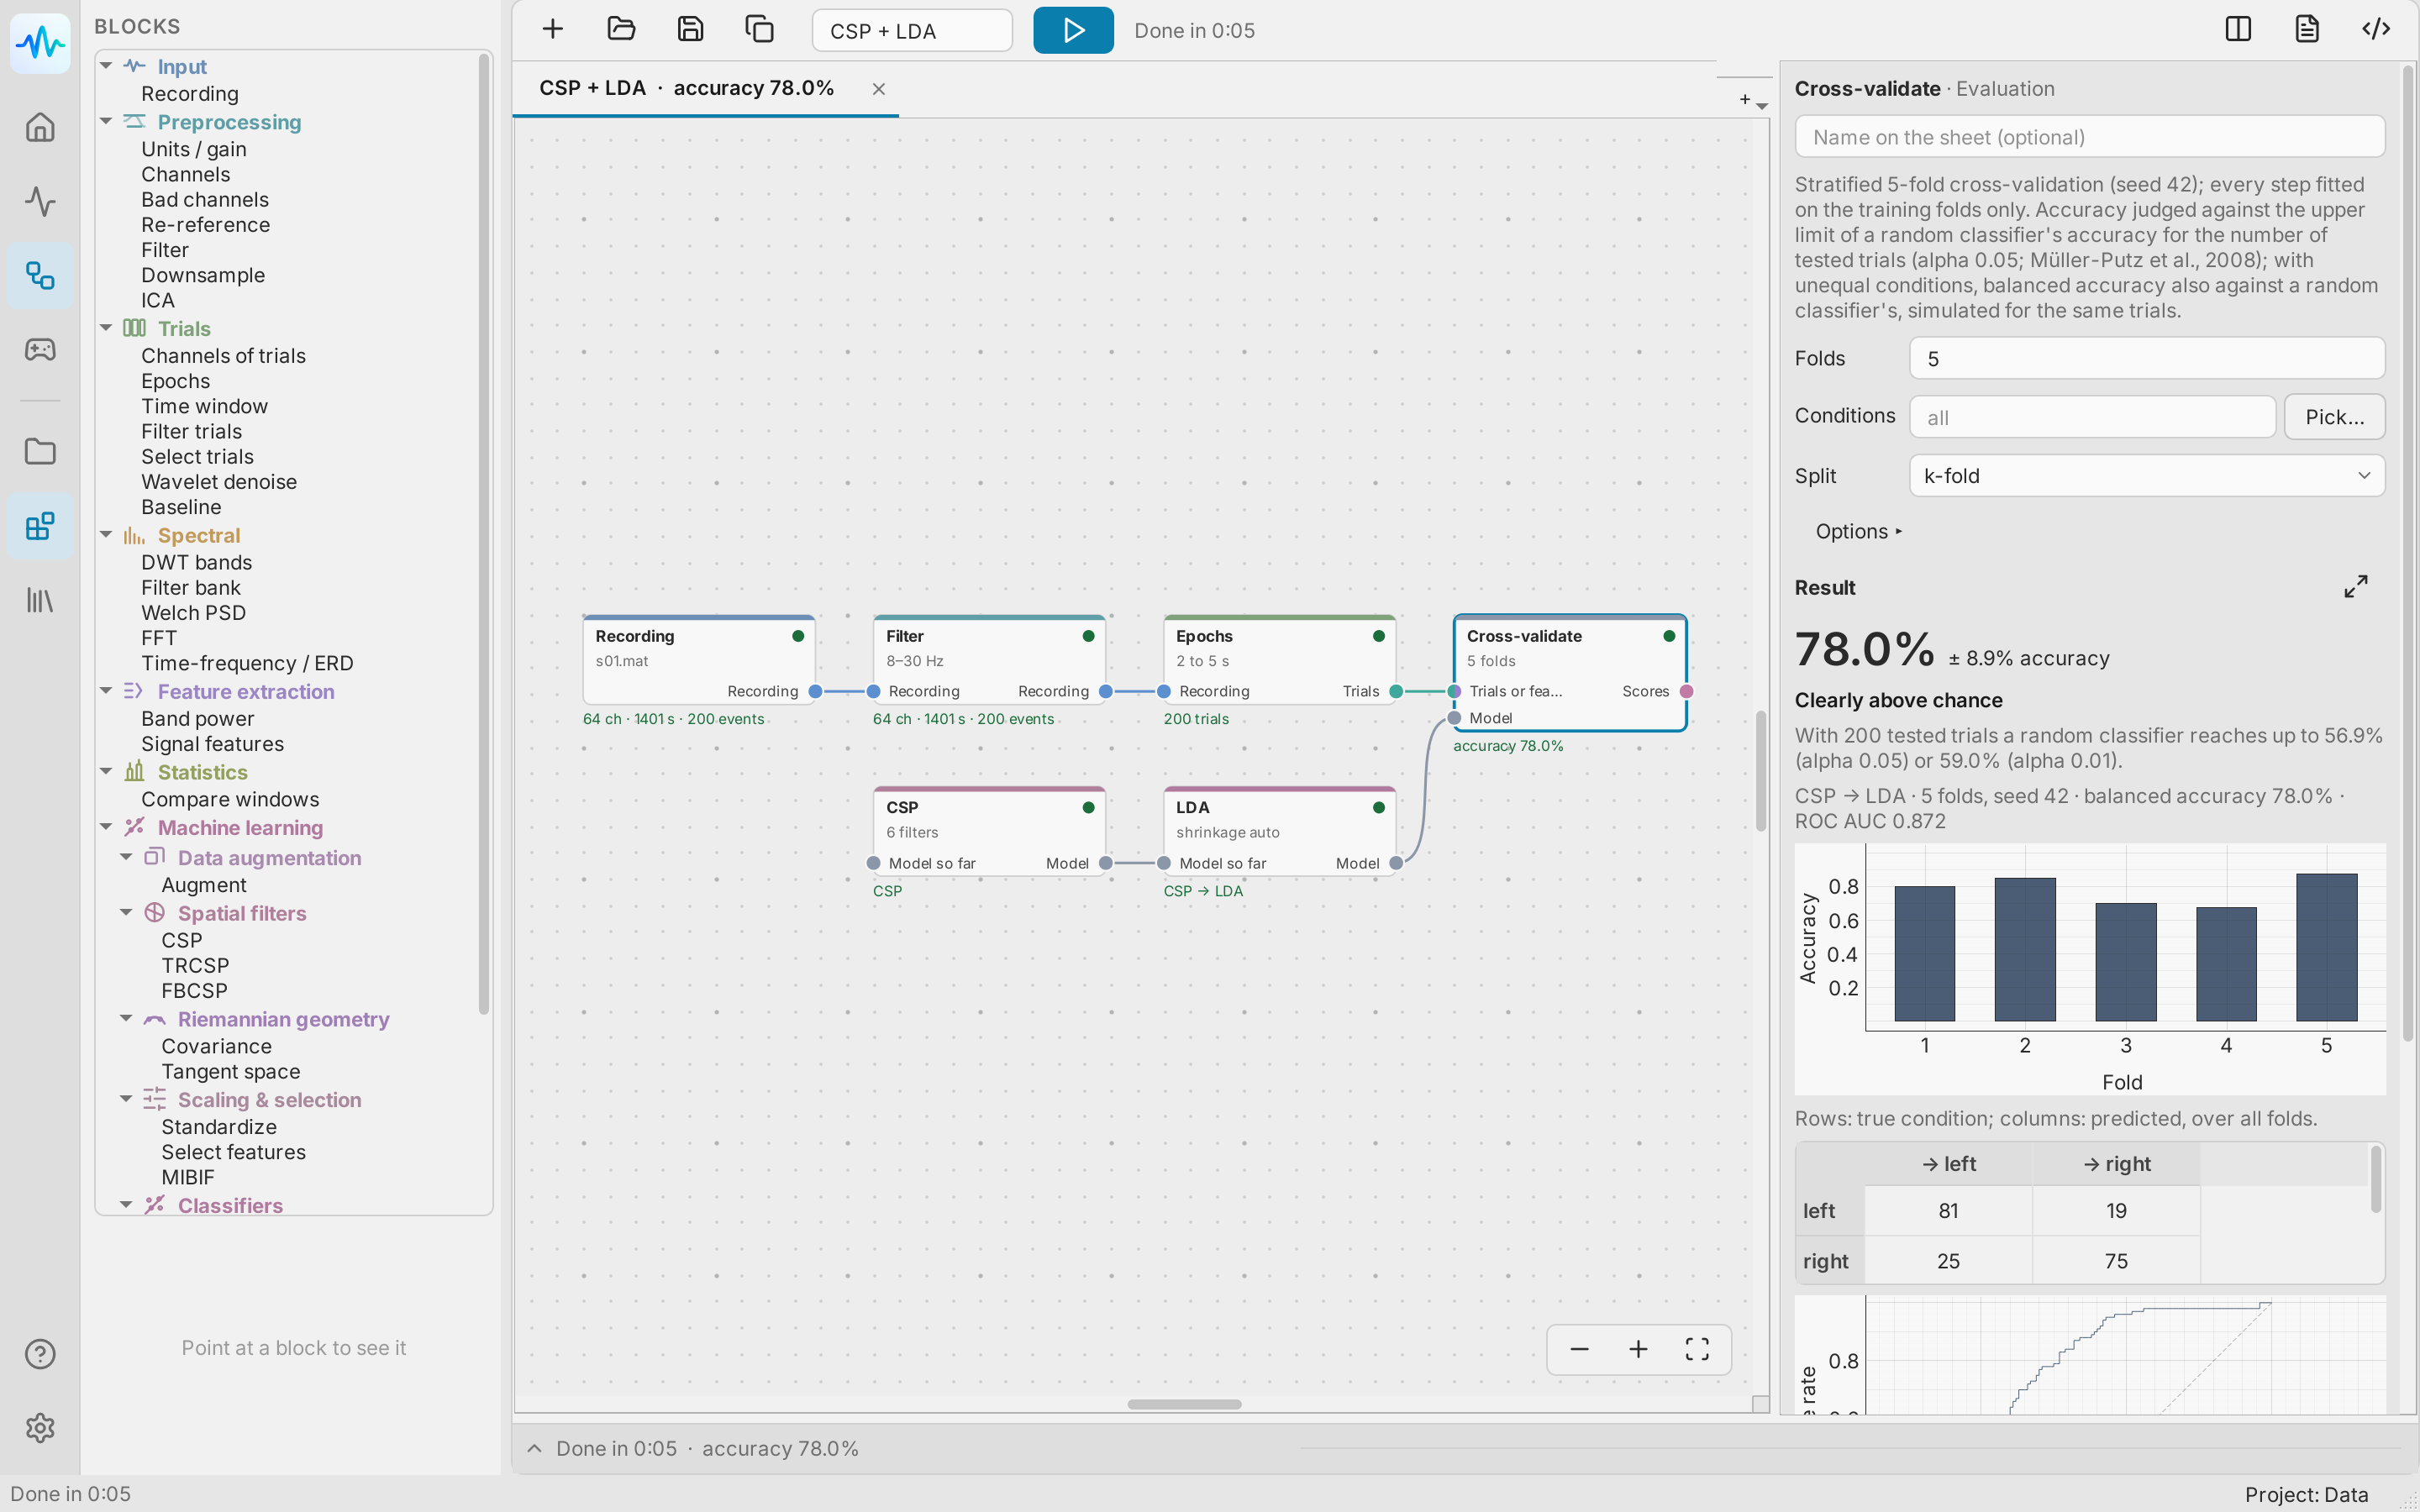Viewport: 2420px width, 1512px height.
Task: Choose Band power in block list
Action: [197, 719]
